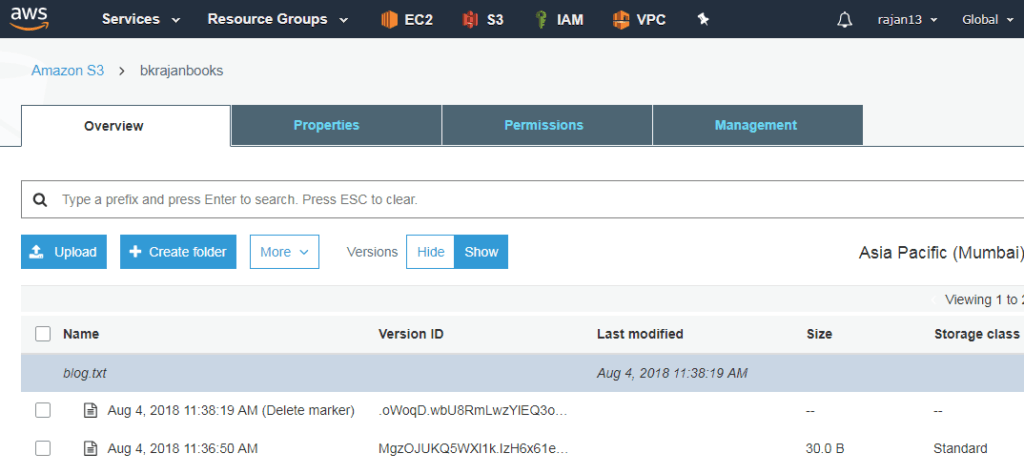This screenshot has height=474, width=1024.
Task: Click the 30.0 B size value
Action: (825, 449)
